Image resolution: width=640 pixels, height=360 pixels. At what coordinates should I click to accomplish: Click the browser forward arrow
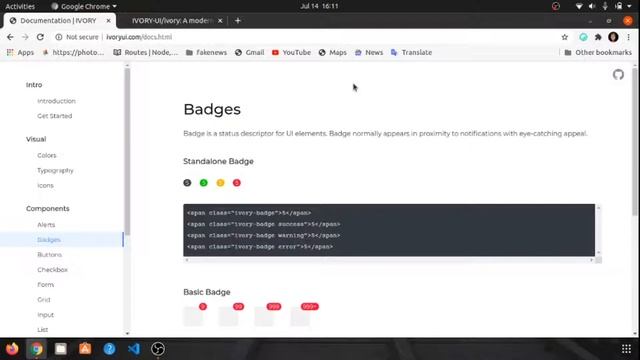25,37
